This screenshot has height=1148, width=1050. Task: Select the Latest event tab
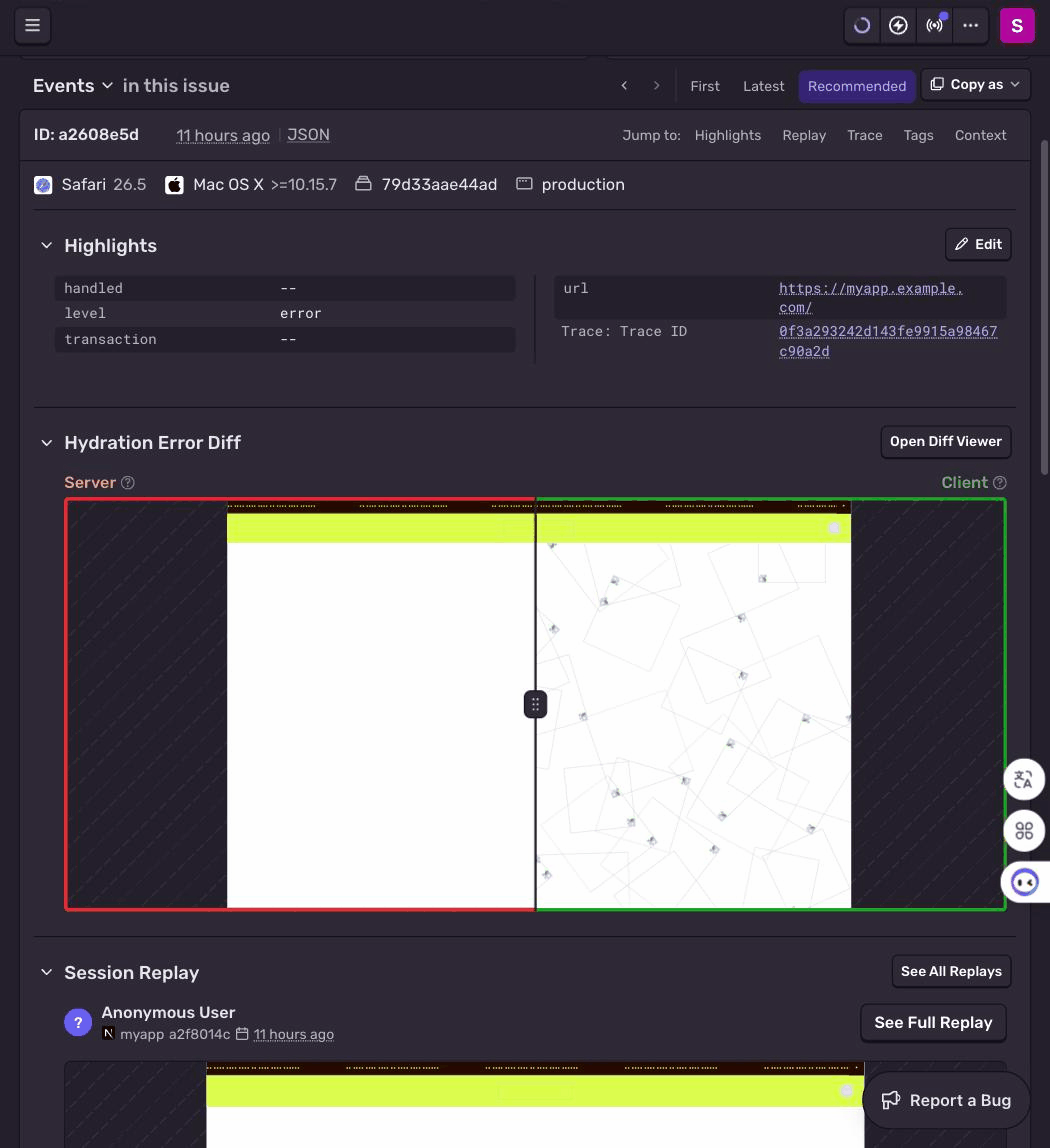(x=764, y=86)
